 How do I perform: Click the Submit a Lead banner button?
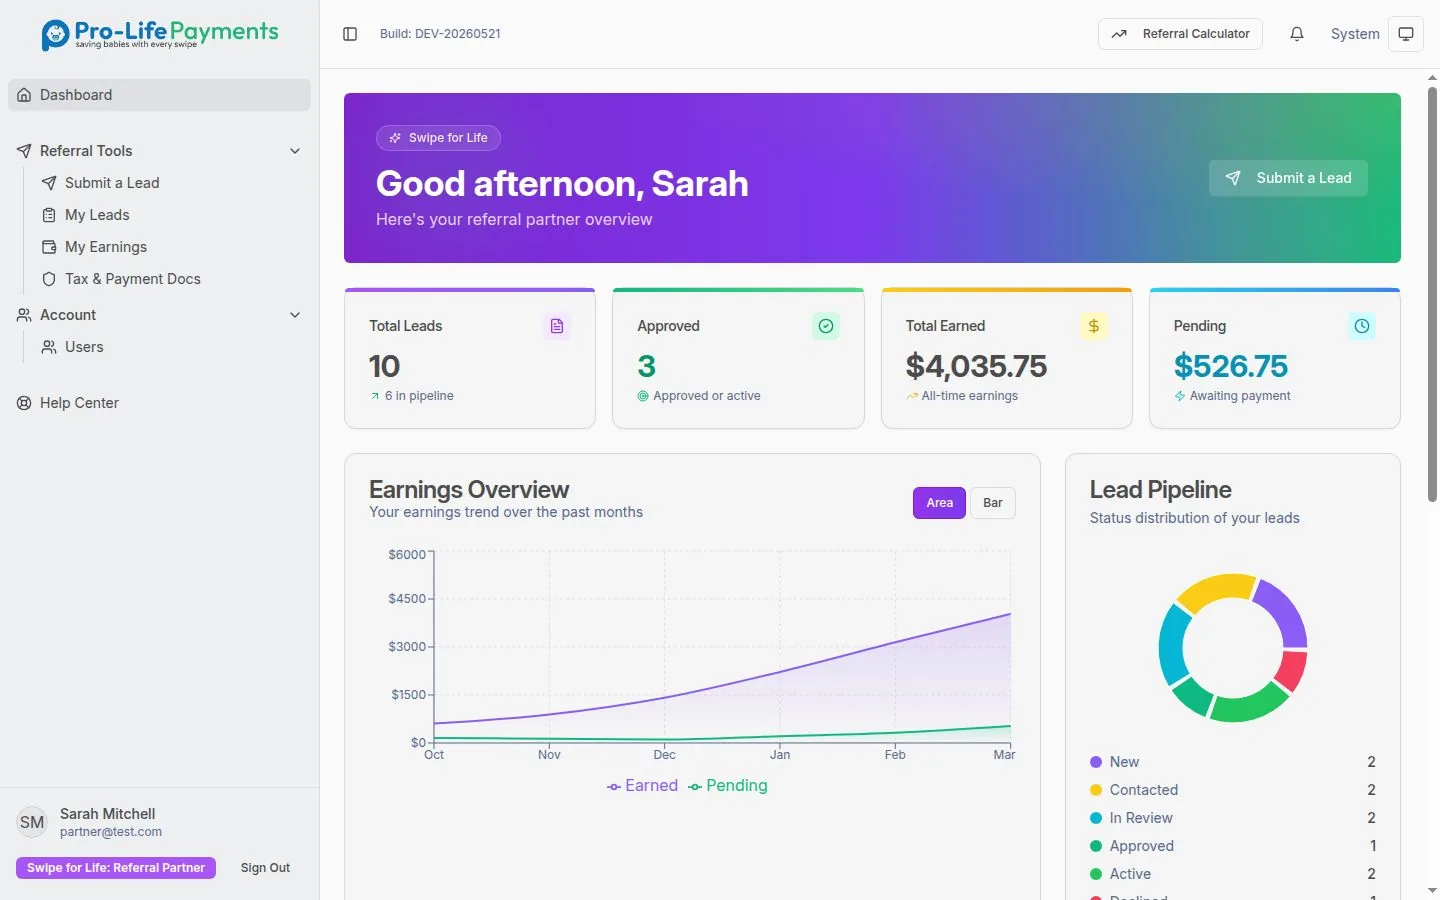point(1288,178)
